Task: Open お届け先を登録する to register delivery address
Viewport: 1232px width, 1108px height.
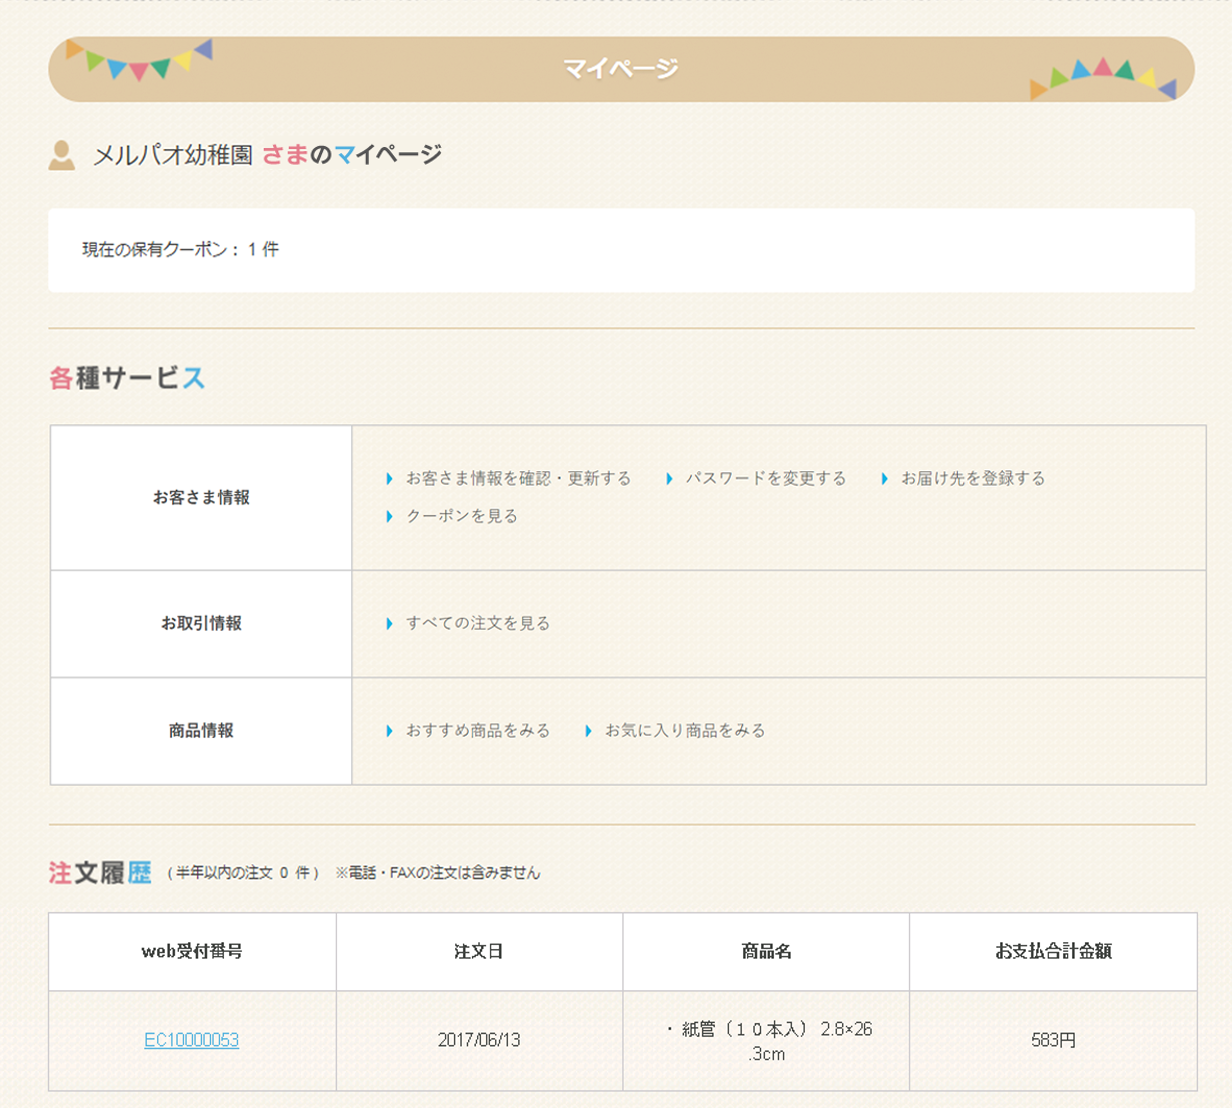Action: click(x=973, y=478)
